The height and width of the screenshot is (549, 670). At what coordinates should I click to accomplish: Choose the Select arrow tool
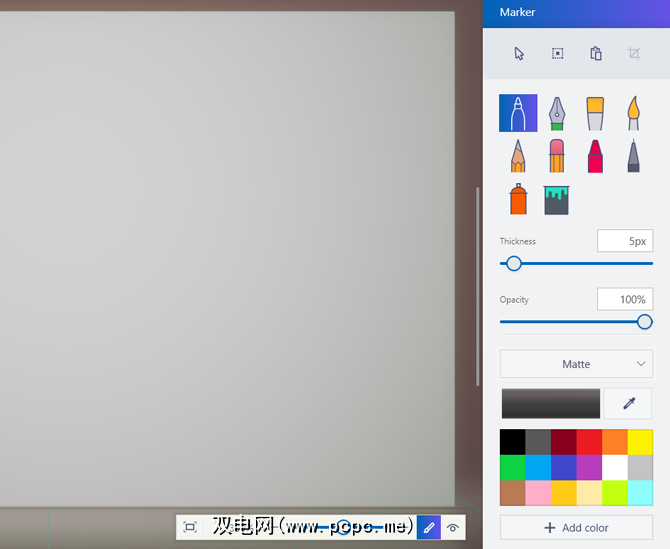coord(519,54)
